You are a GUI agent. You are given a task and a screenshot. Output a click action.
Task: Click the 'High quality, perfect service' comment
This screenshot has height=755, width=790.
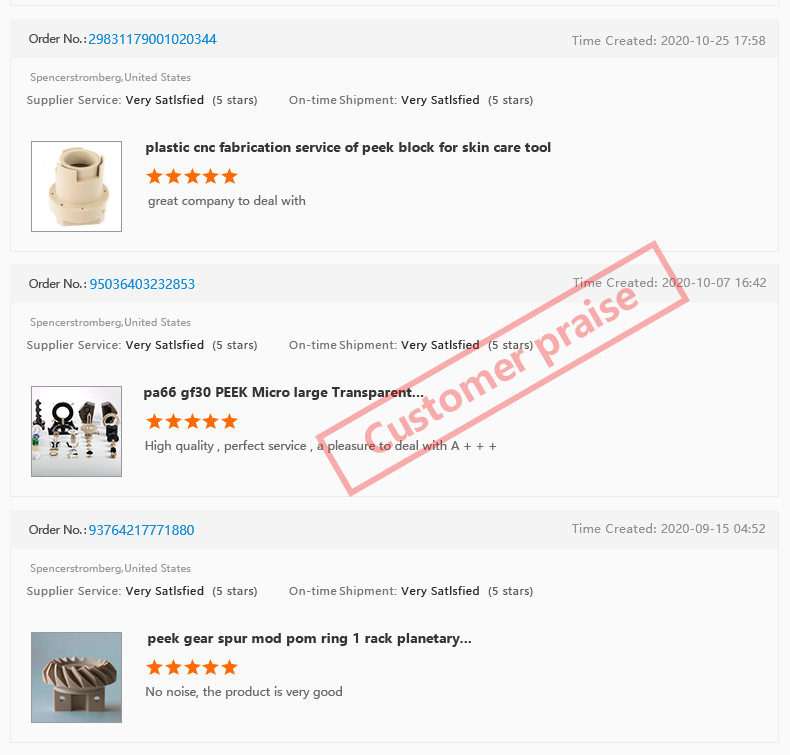pos(320,446)
